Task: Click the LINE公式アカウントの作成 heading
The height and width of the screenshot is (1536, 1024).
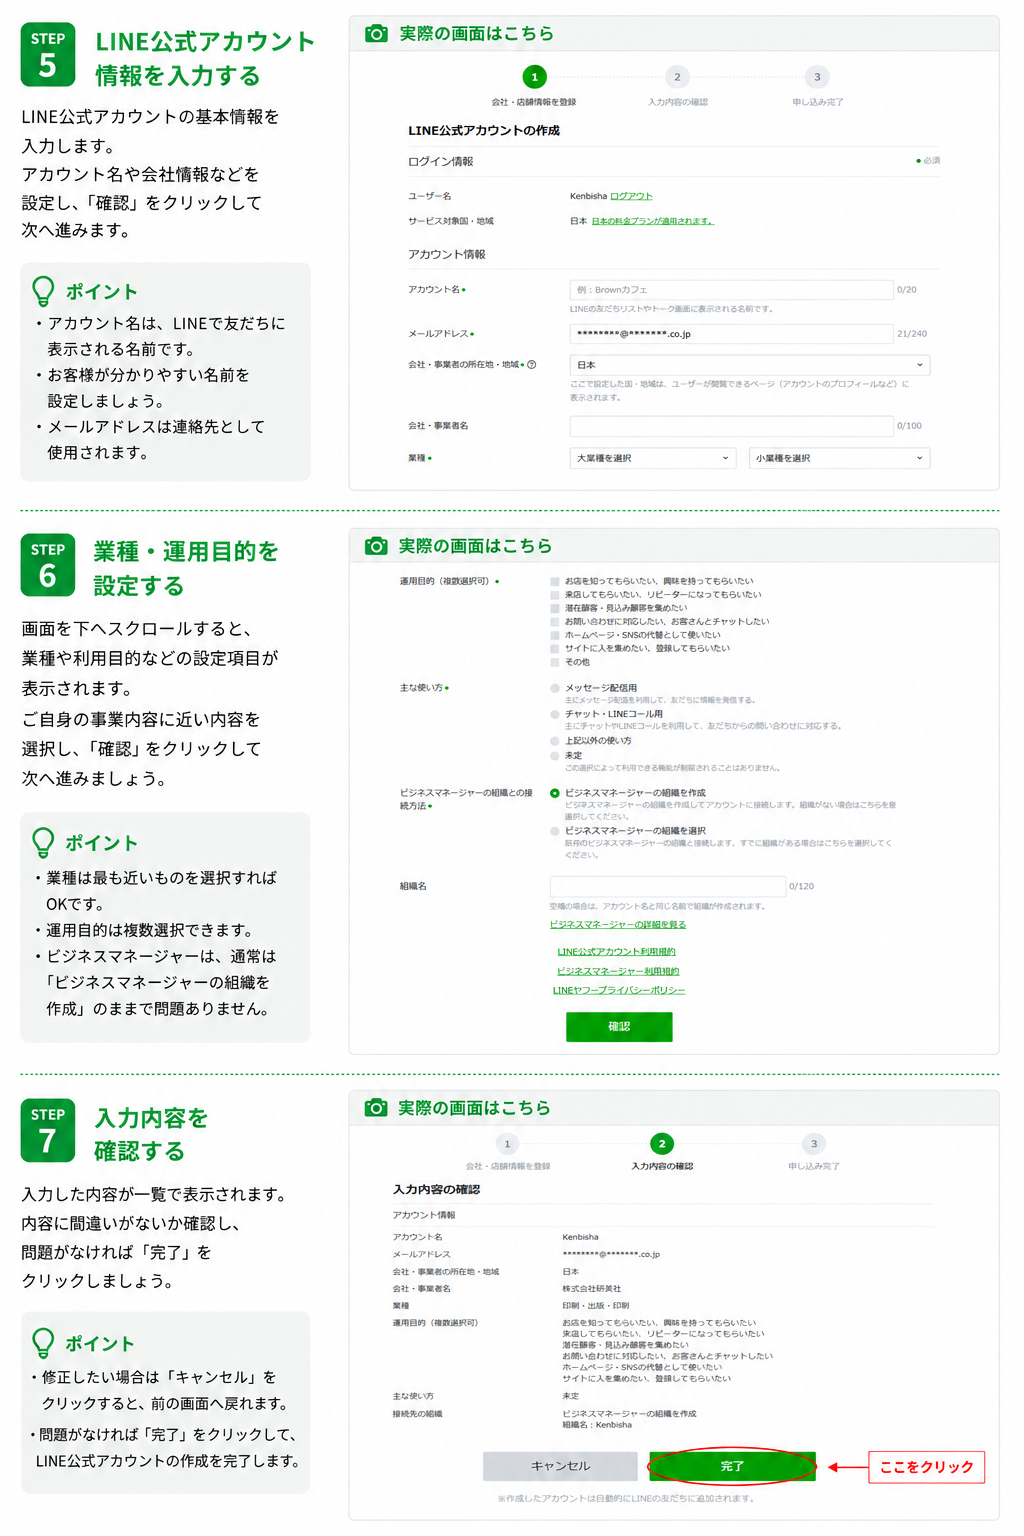Action: point(484,131)
